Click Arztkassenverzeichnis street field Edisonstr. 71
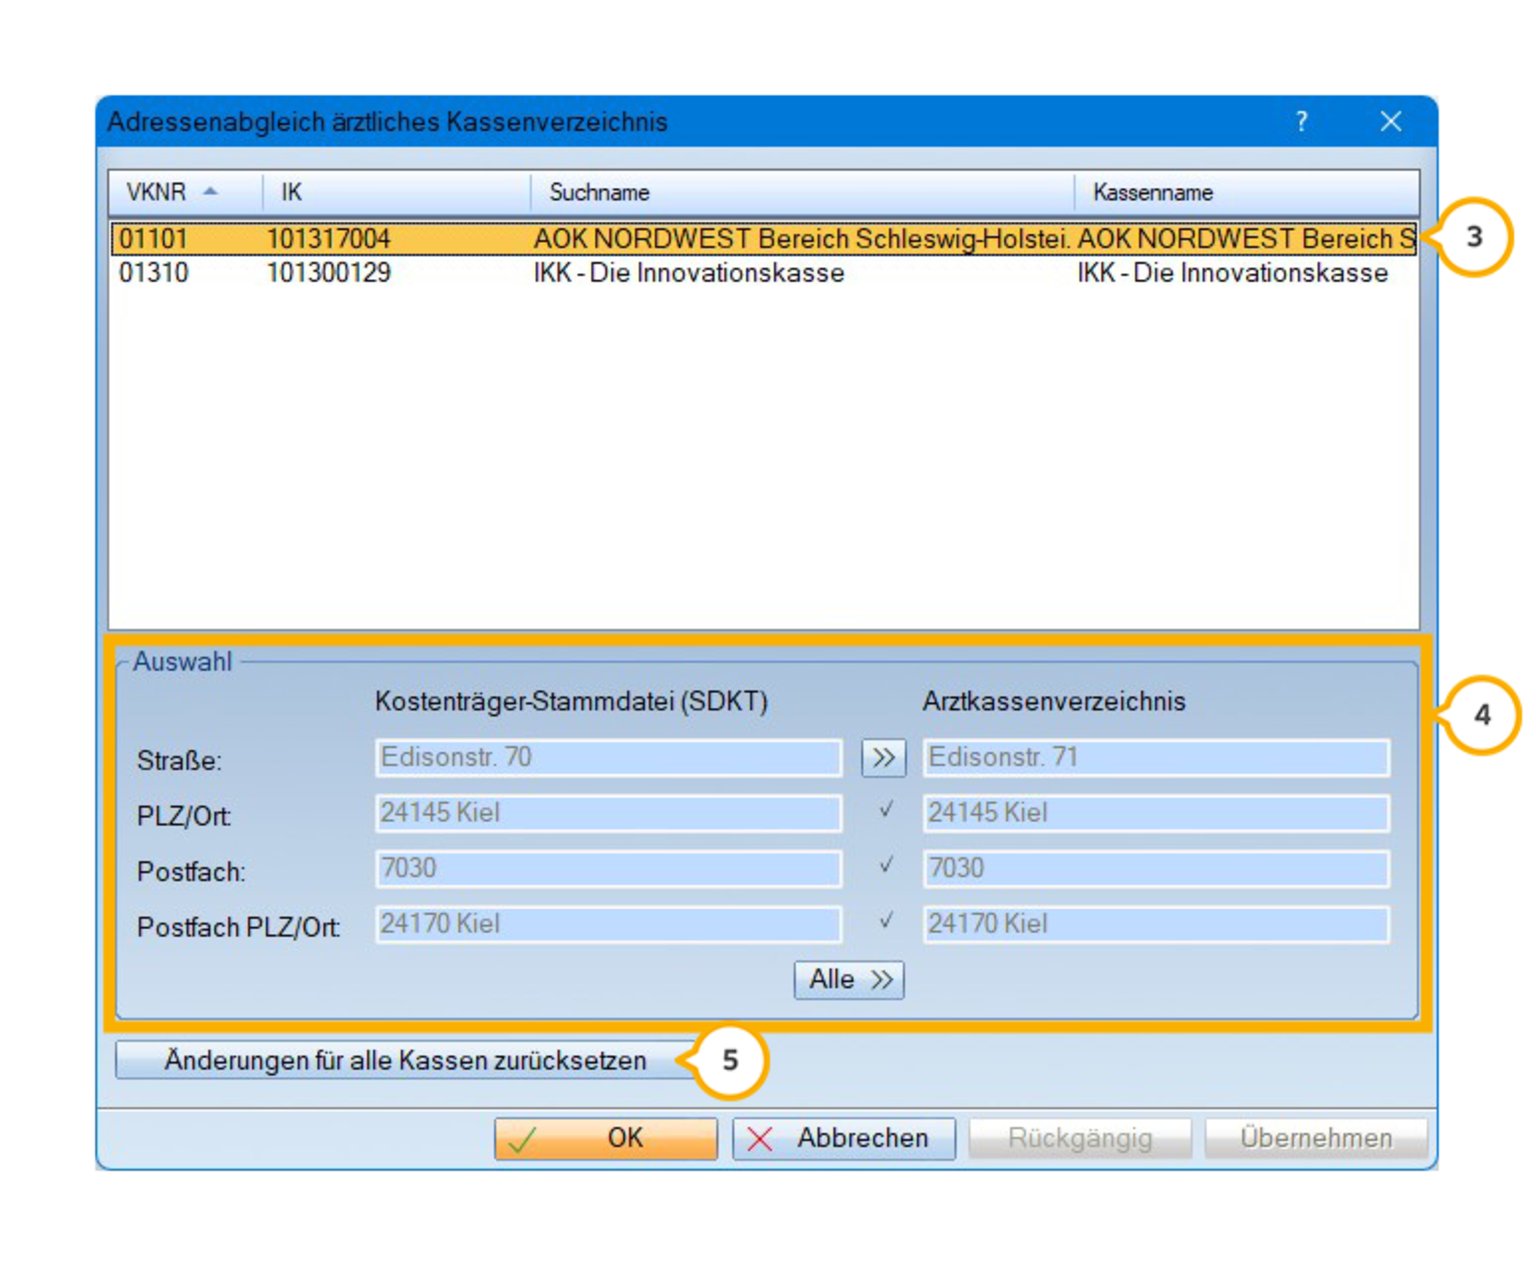Image resolution: width=1536 pixels, height=1268 pixels. click(x=1155, y=758)
